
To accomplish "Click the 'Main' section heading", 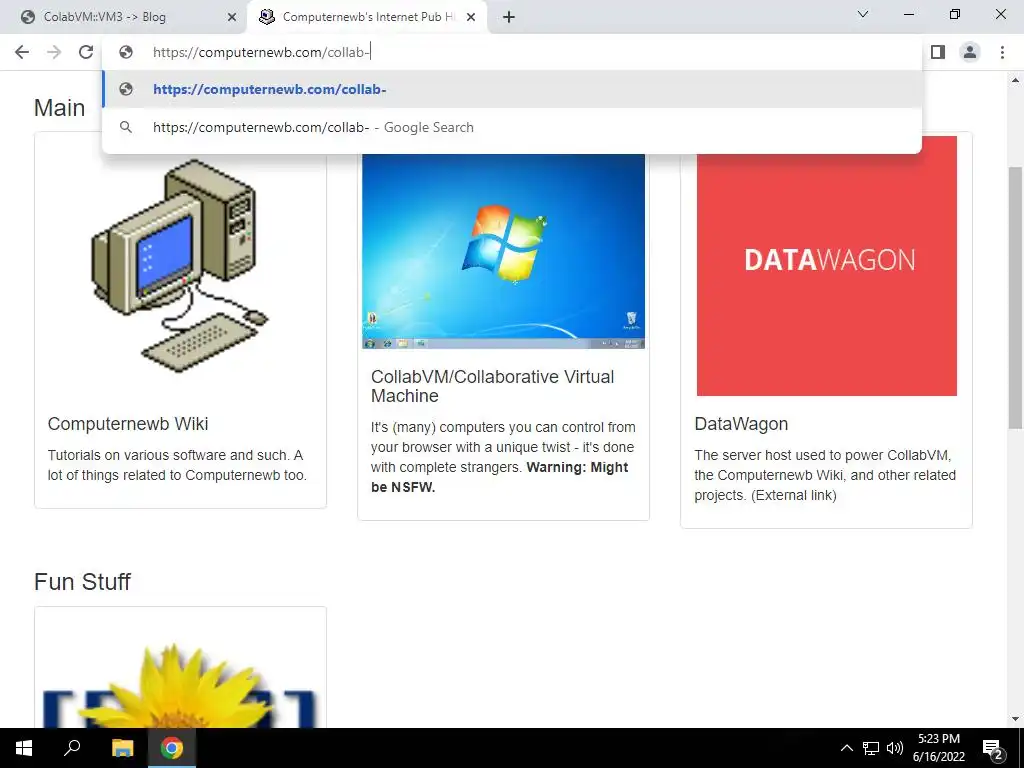I will (x=59, y=108).
